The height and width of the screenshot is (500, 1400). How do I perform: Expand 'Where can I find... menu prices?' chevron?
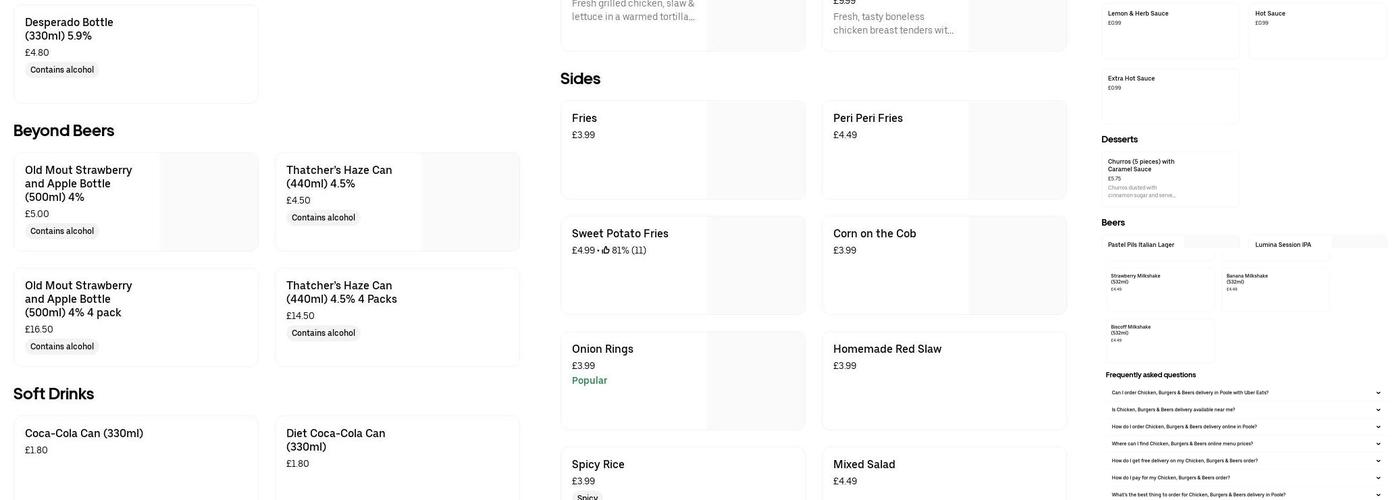tap(1378, 444)
